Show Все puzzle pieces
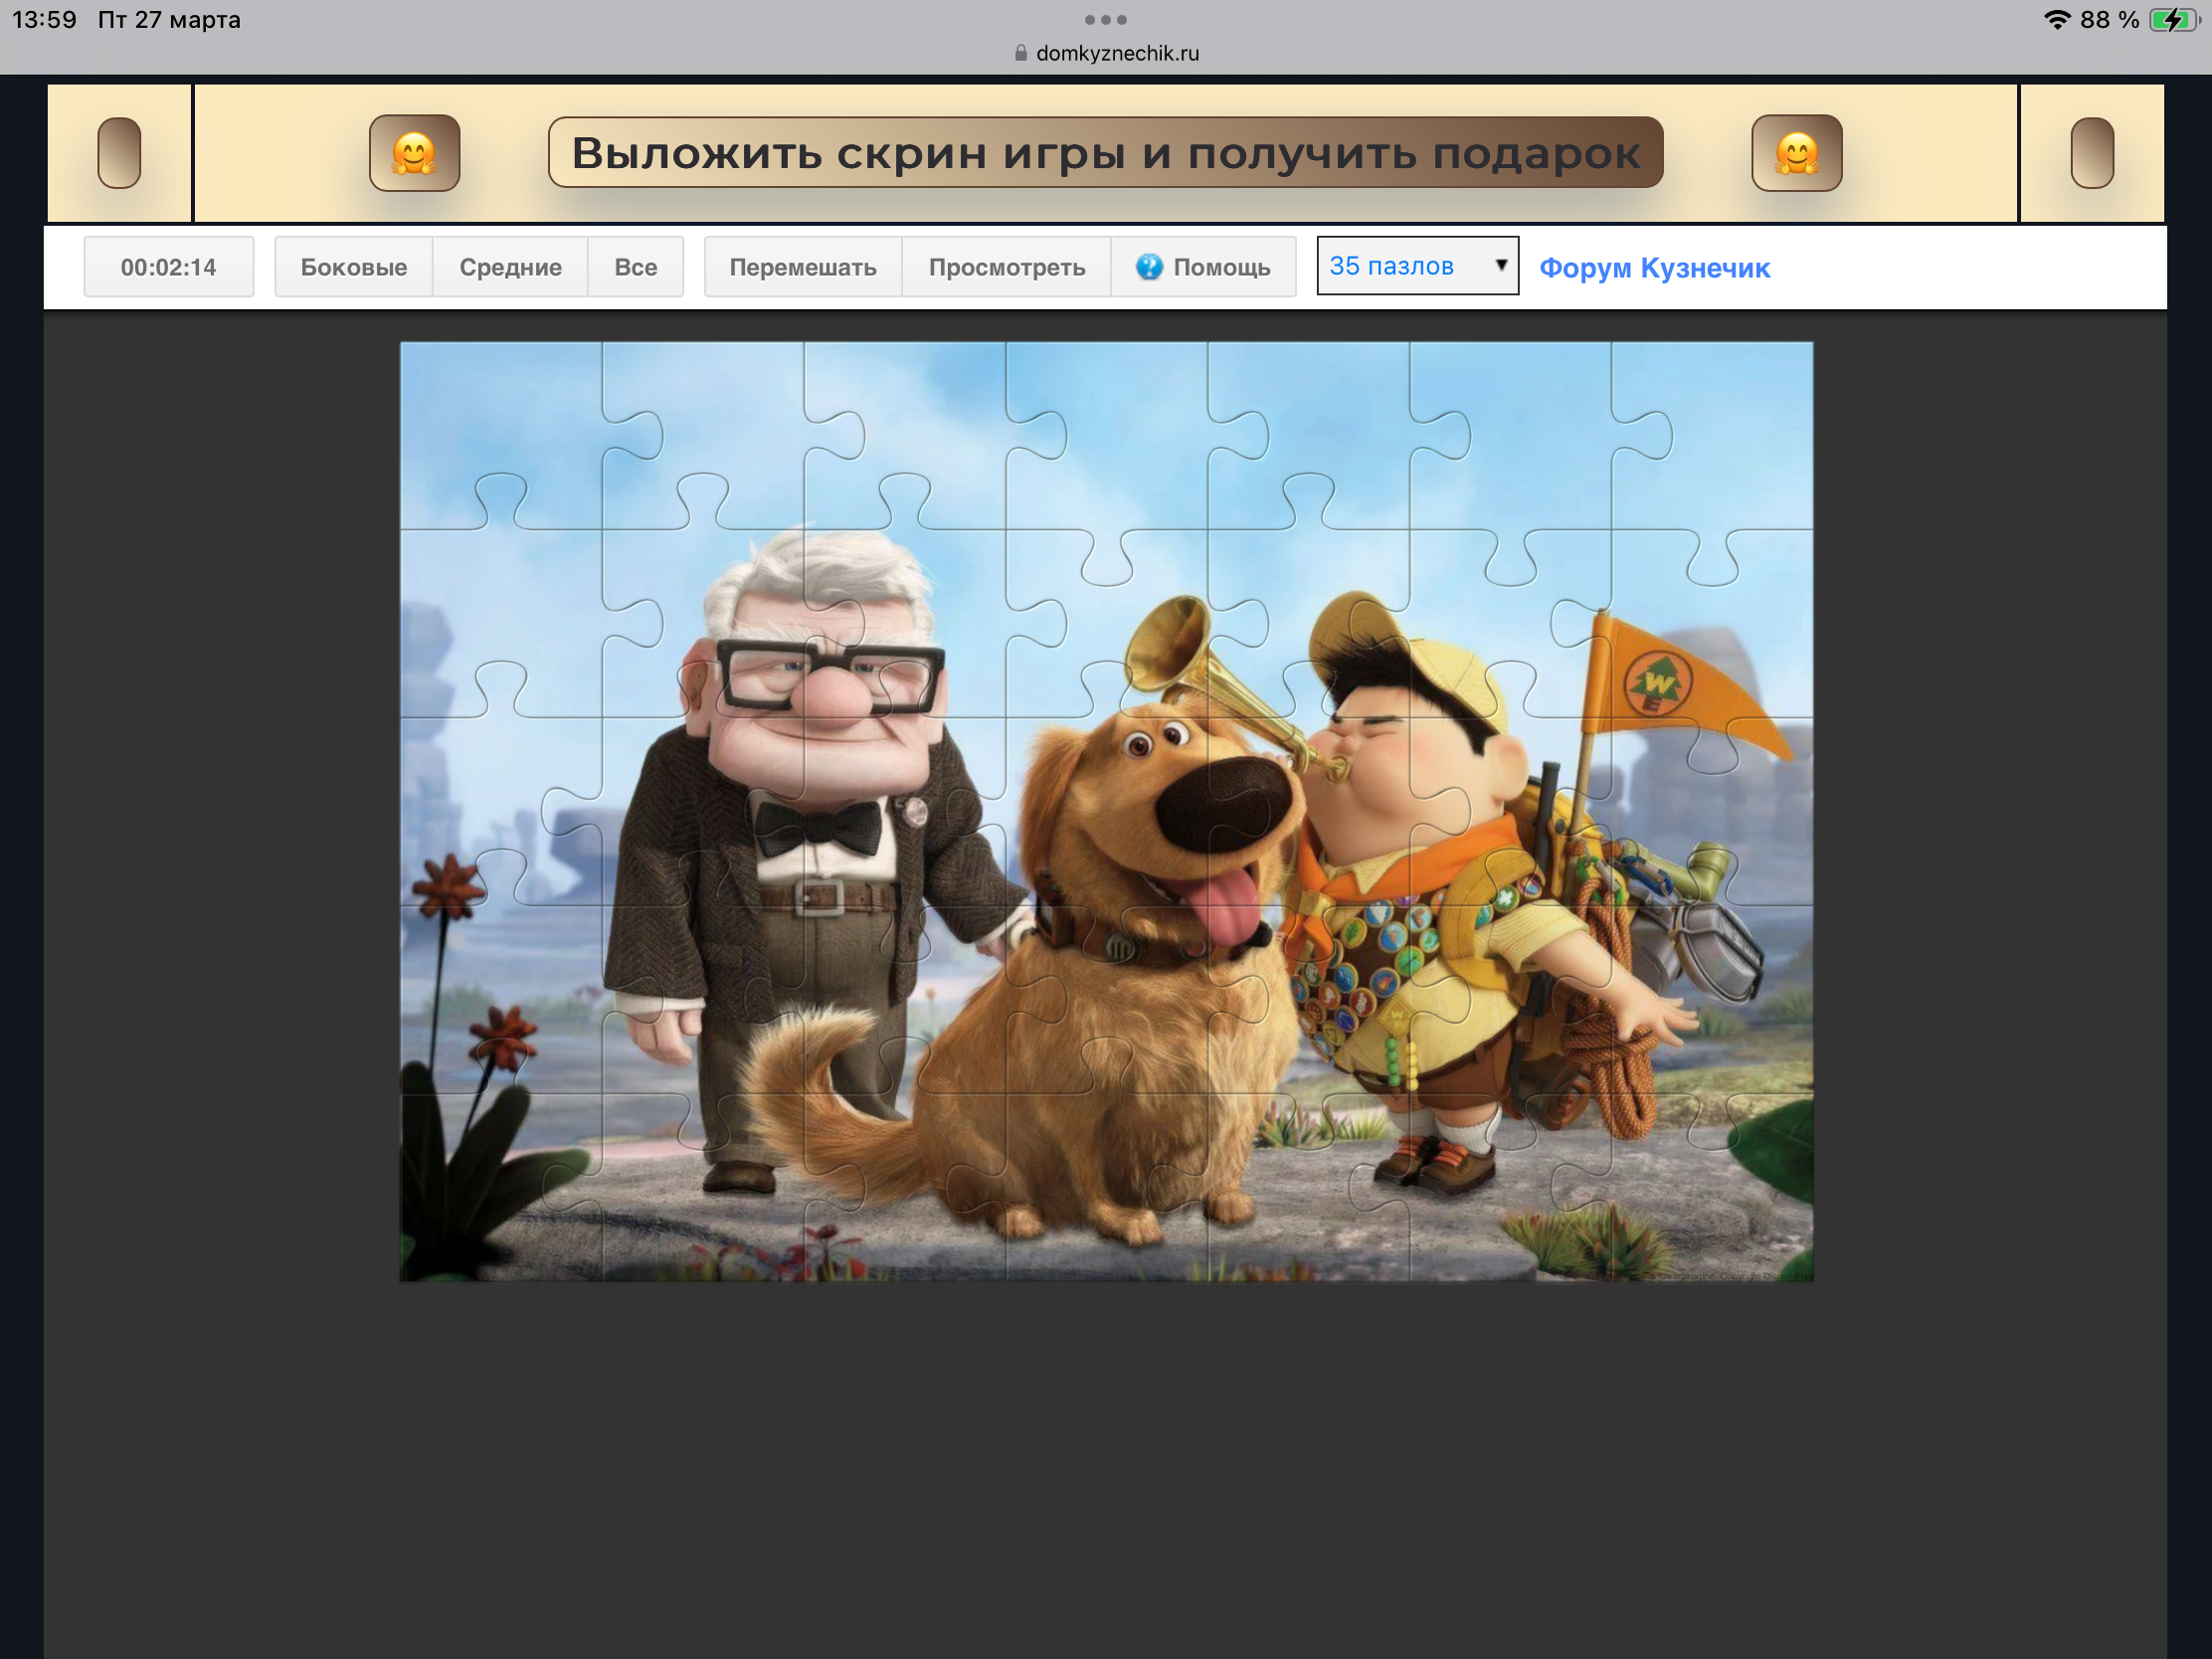 click(x=635, y=267)
